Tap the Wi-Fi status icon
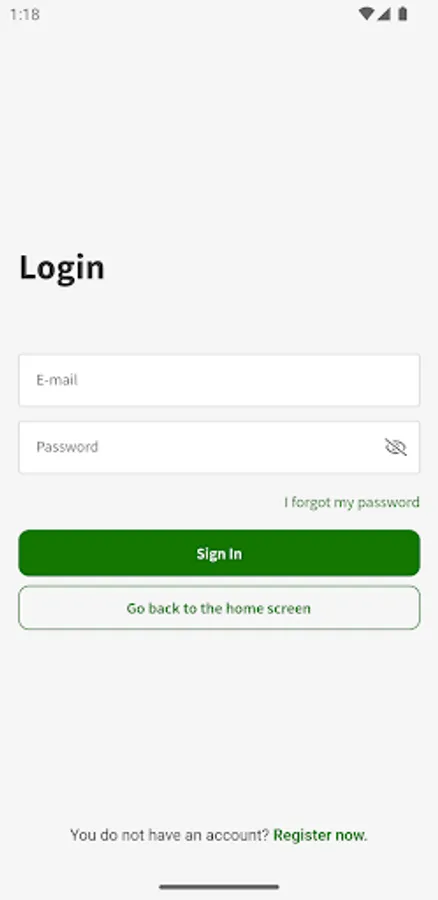This screenshot has width=438, height=900. point(366,14)
